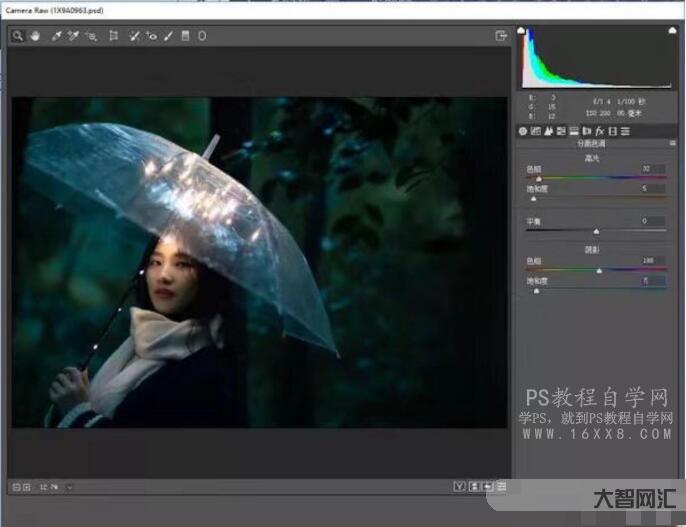686x527 pixels.
Task: Select the Targeted Adjustment tool
Action: tap(91, 36)
